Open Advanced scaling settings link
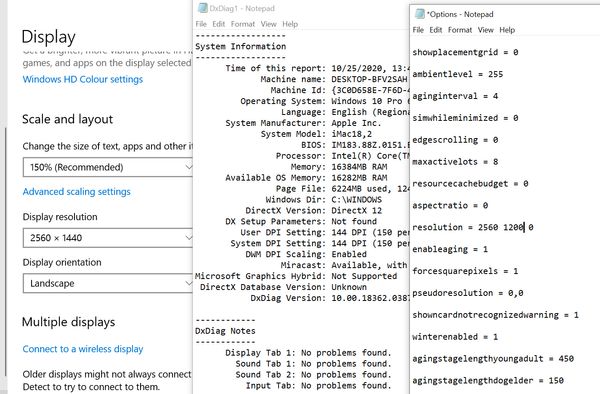 77,192
